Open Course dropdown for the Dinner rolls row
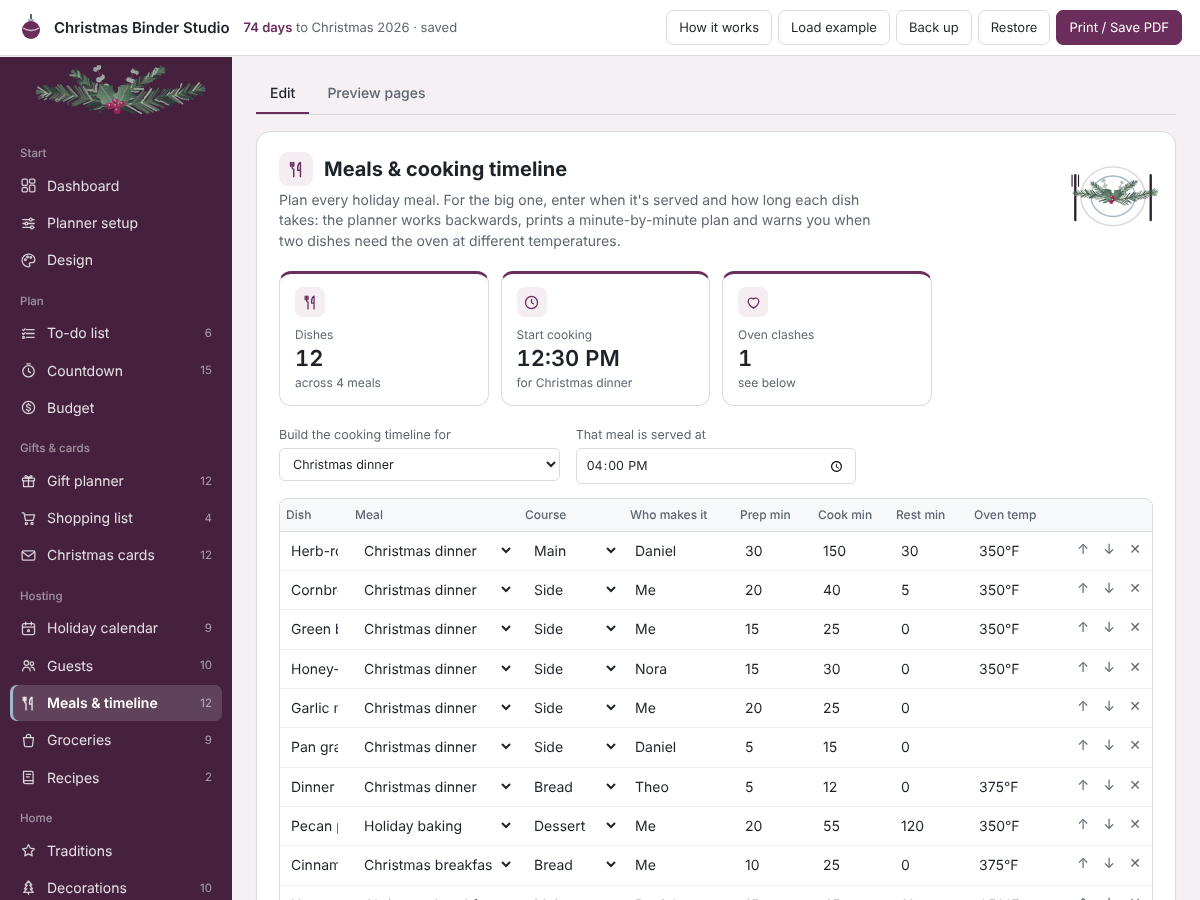Screen dimensions: 1200x900 click(574, 787)
